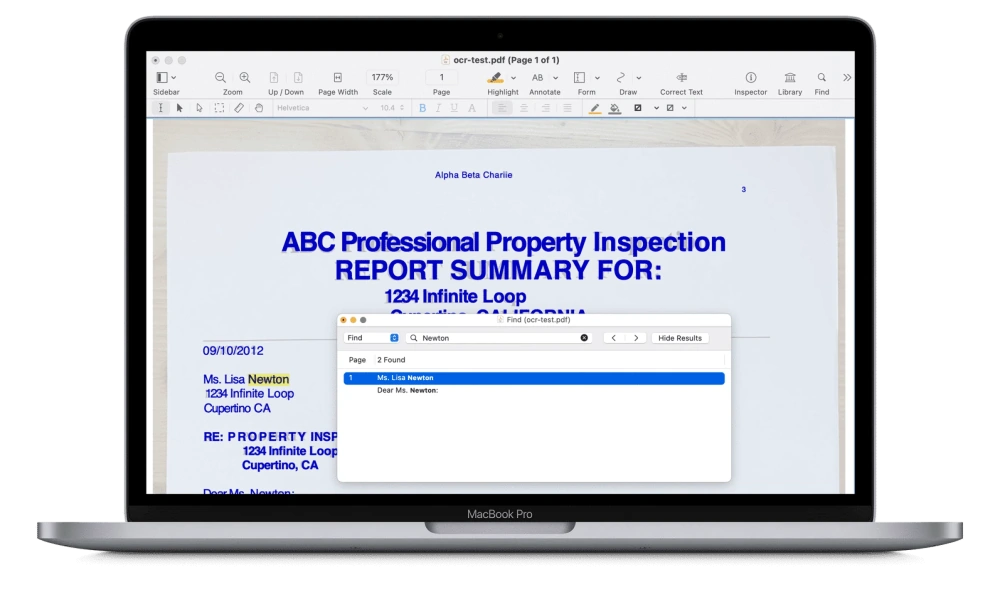Click Cupertino CA address line
This screenshot has width=1000, height=592.
coord(237,408)
